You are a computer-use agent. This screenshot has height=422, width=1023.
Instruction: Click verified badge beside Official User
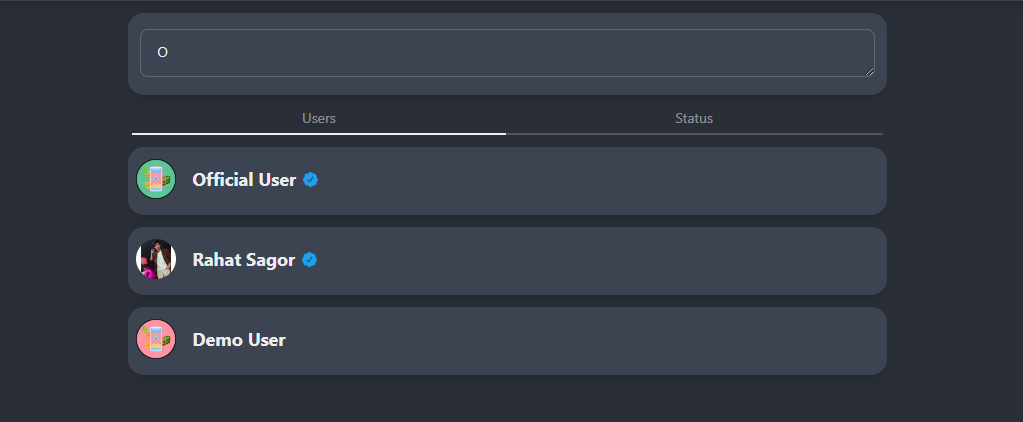(x=311, y=180)
